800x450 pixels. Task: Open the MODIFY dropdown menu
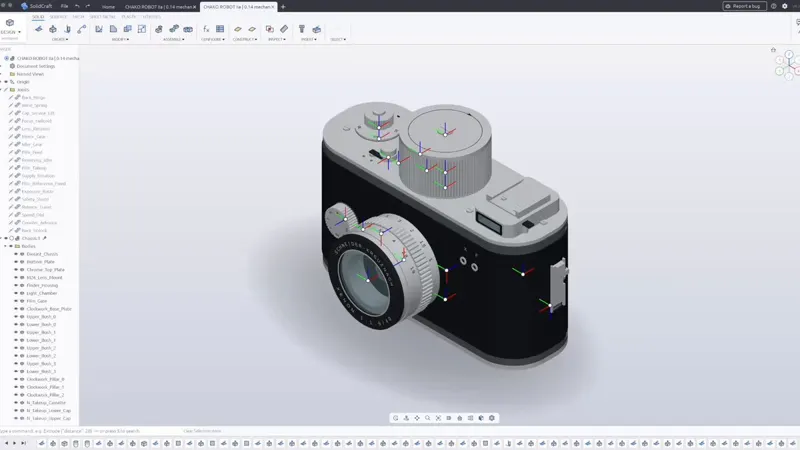point(120,39)
